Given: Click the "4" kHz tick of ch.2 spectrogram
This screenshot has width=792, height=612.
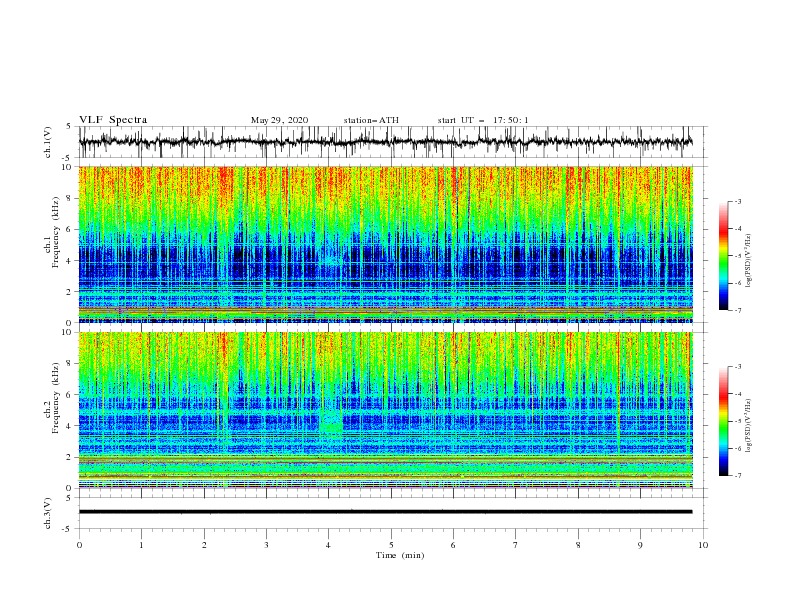Looking at the screenshot, I should (x=71, y=426).
